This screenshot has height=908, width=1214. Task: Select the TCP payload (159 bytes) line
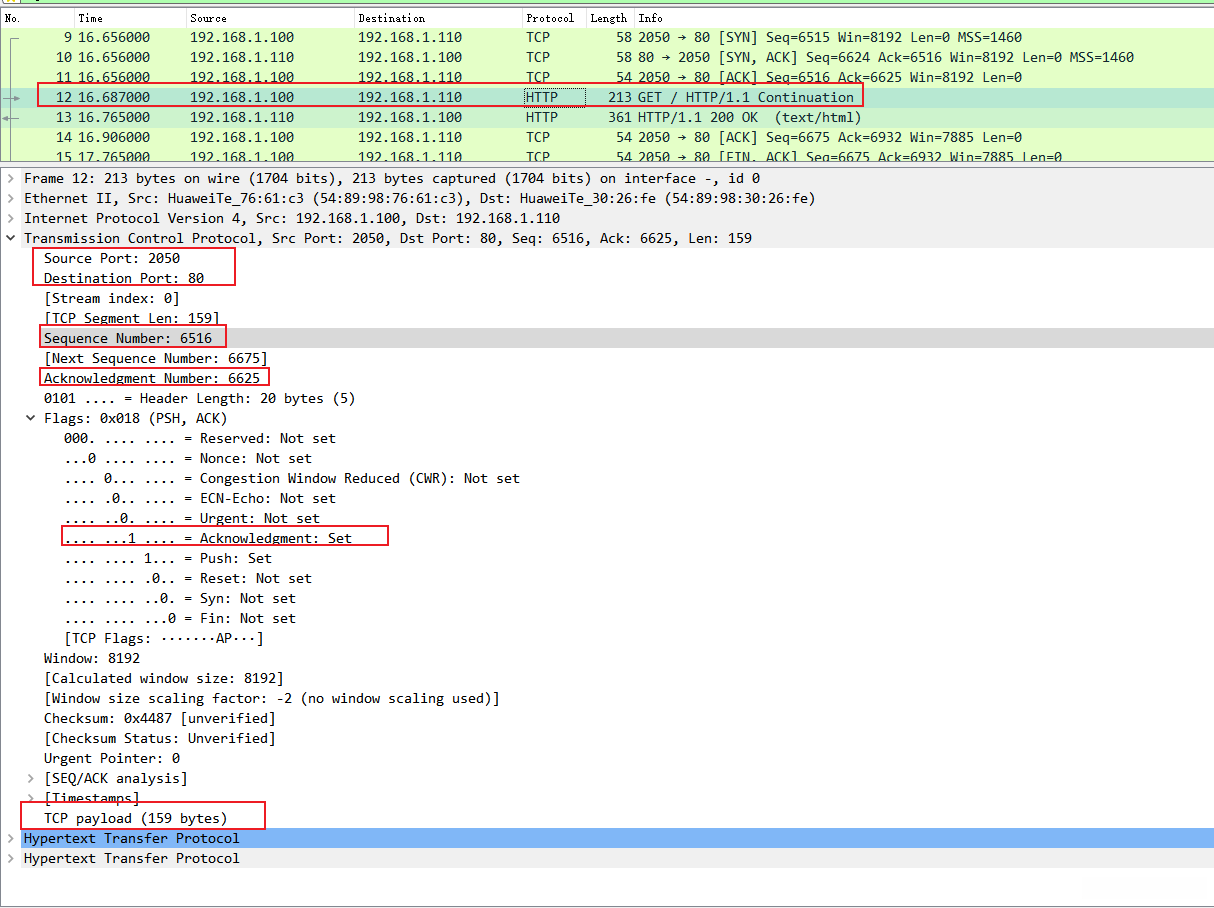tap(136, 818)
